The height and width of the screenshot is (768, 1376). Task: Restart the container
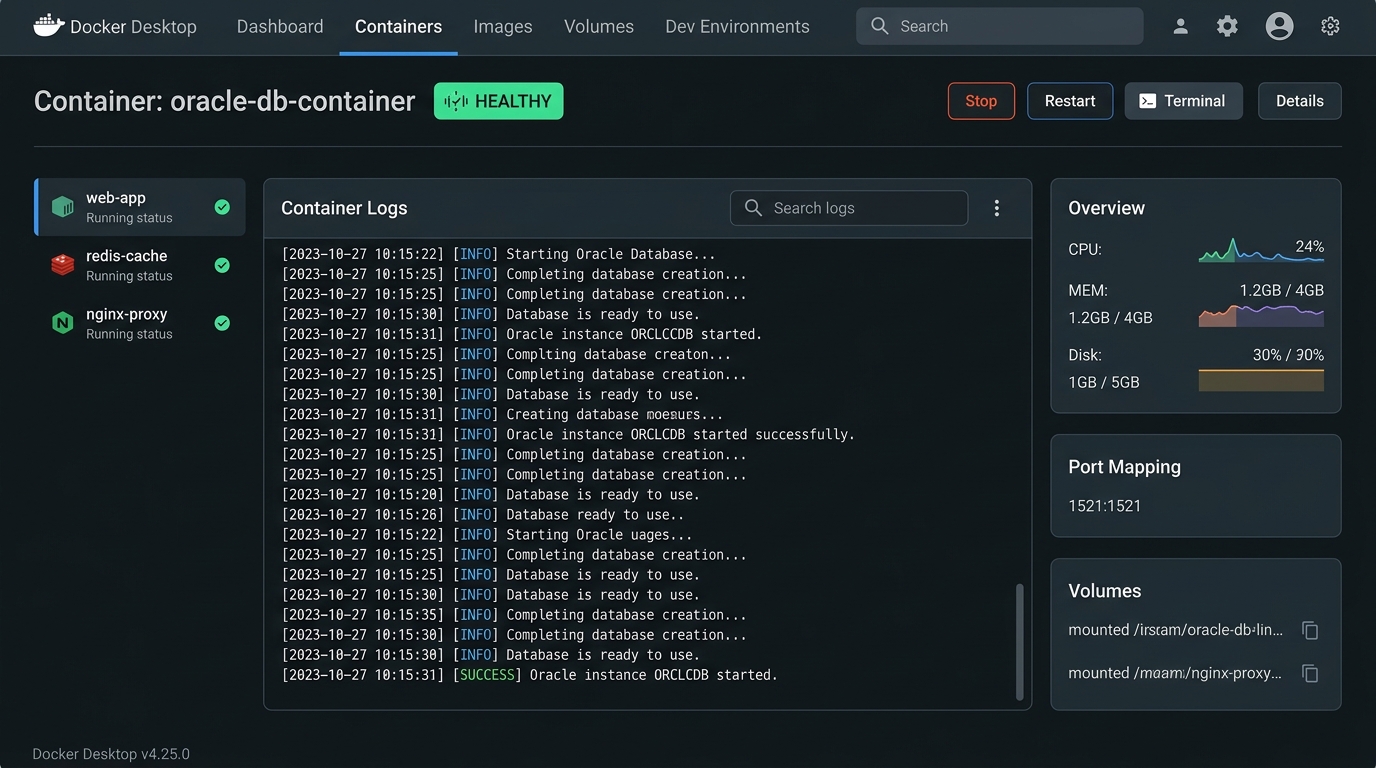(1070, 101)
